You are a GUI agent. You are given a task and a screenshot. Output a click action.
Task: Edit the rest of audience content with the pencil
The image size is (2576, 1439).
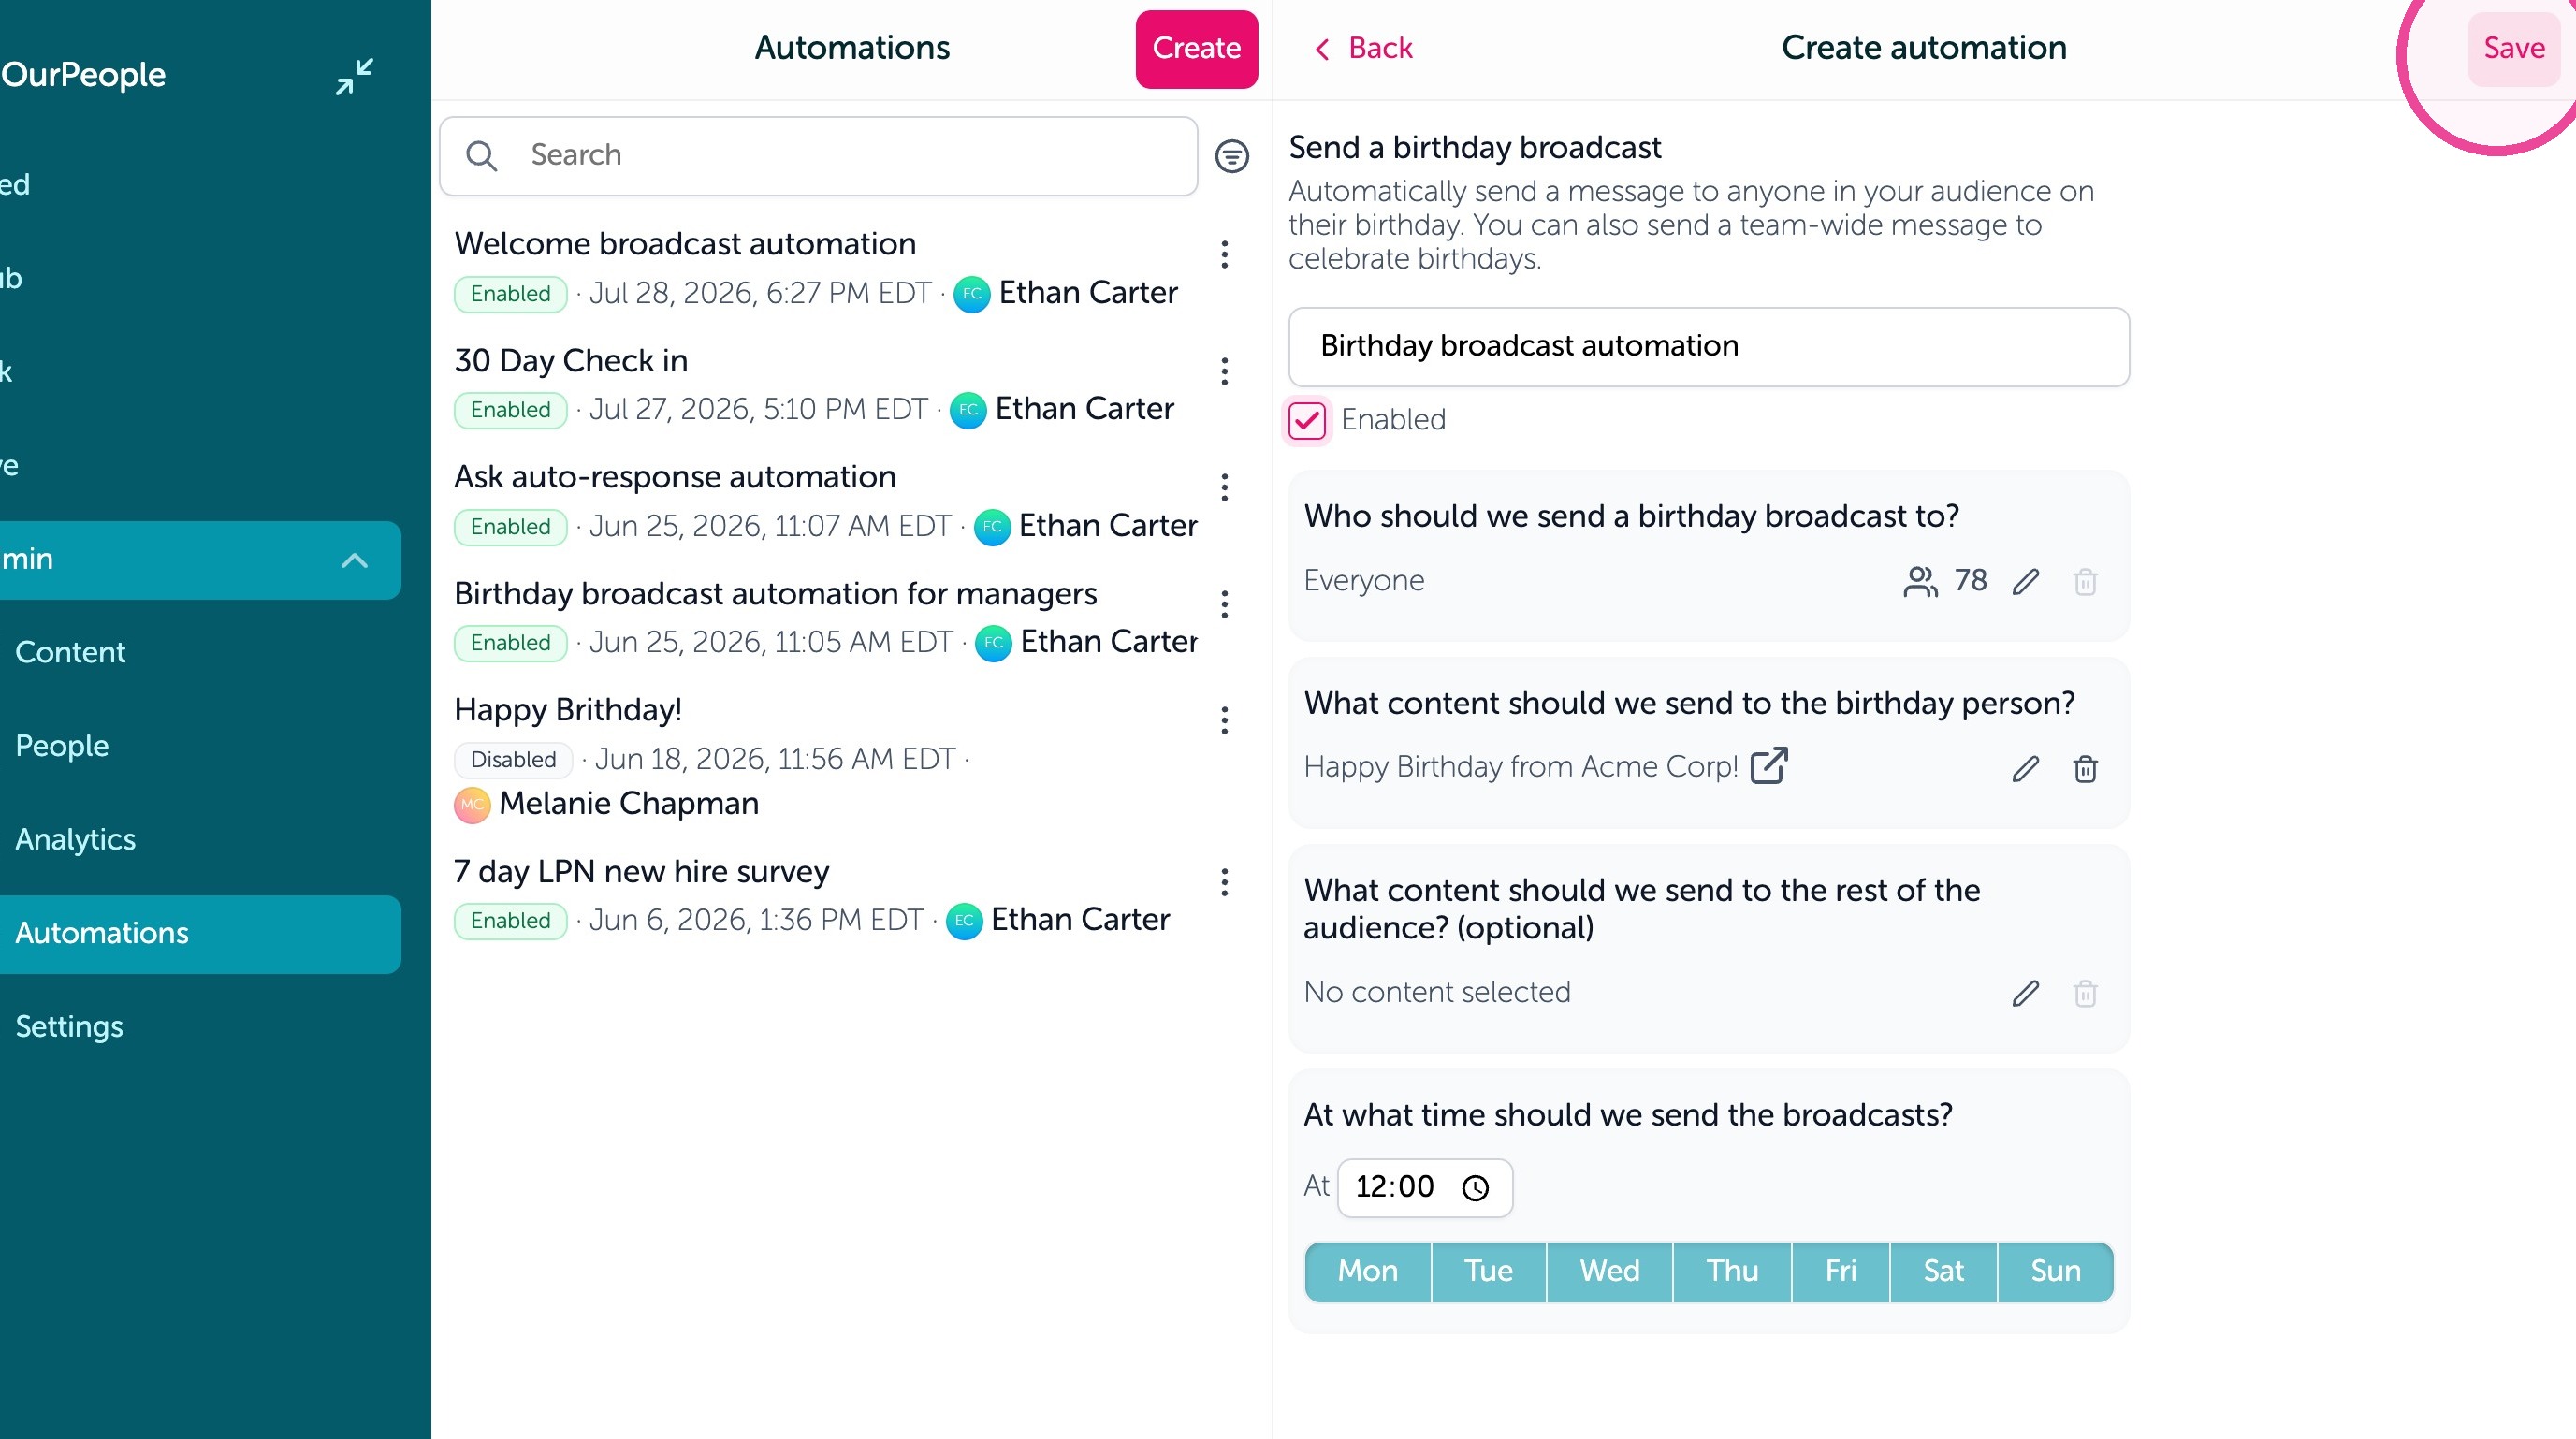tap(2025, 993)
